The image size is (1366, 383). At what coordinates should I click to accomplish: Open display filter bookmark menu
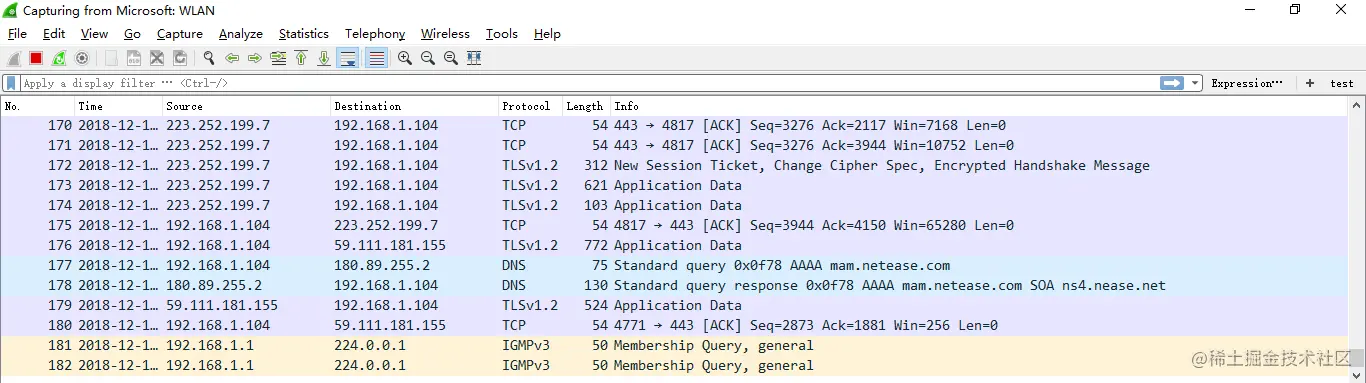11,84
